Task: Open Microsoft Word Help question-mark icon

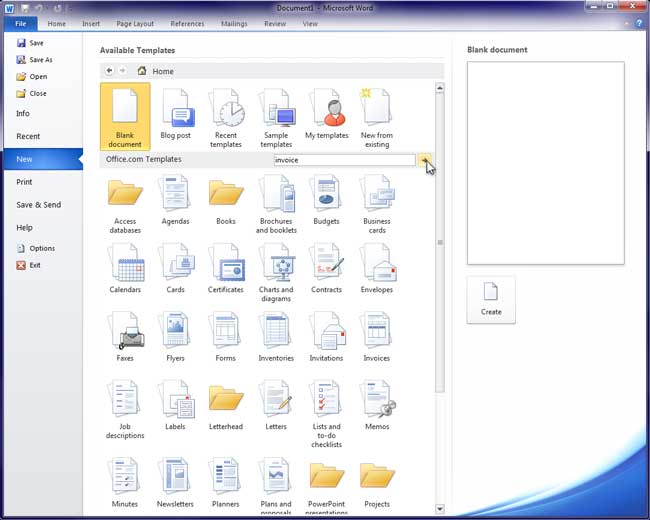Action: coord(639,24)
